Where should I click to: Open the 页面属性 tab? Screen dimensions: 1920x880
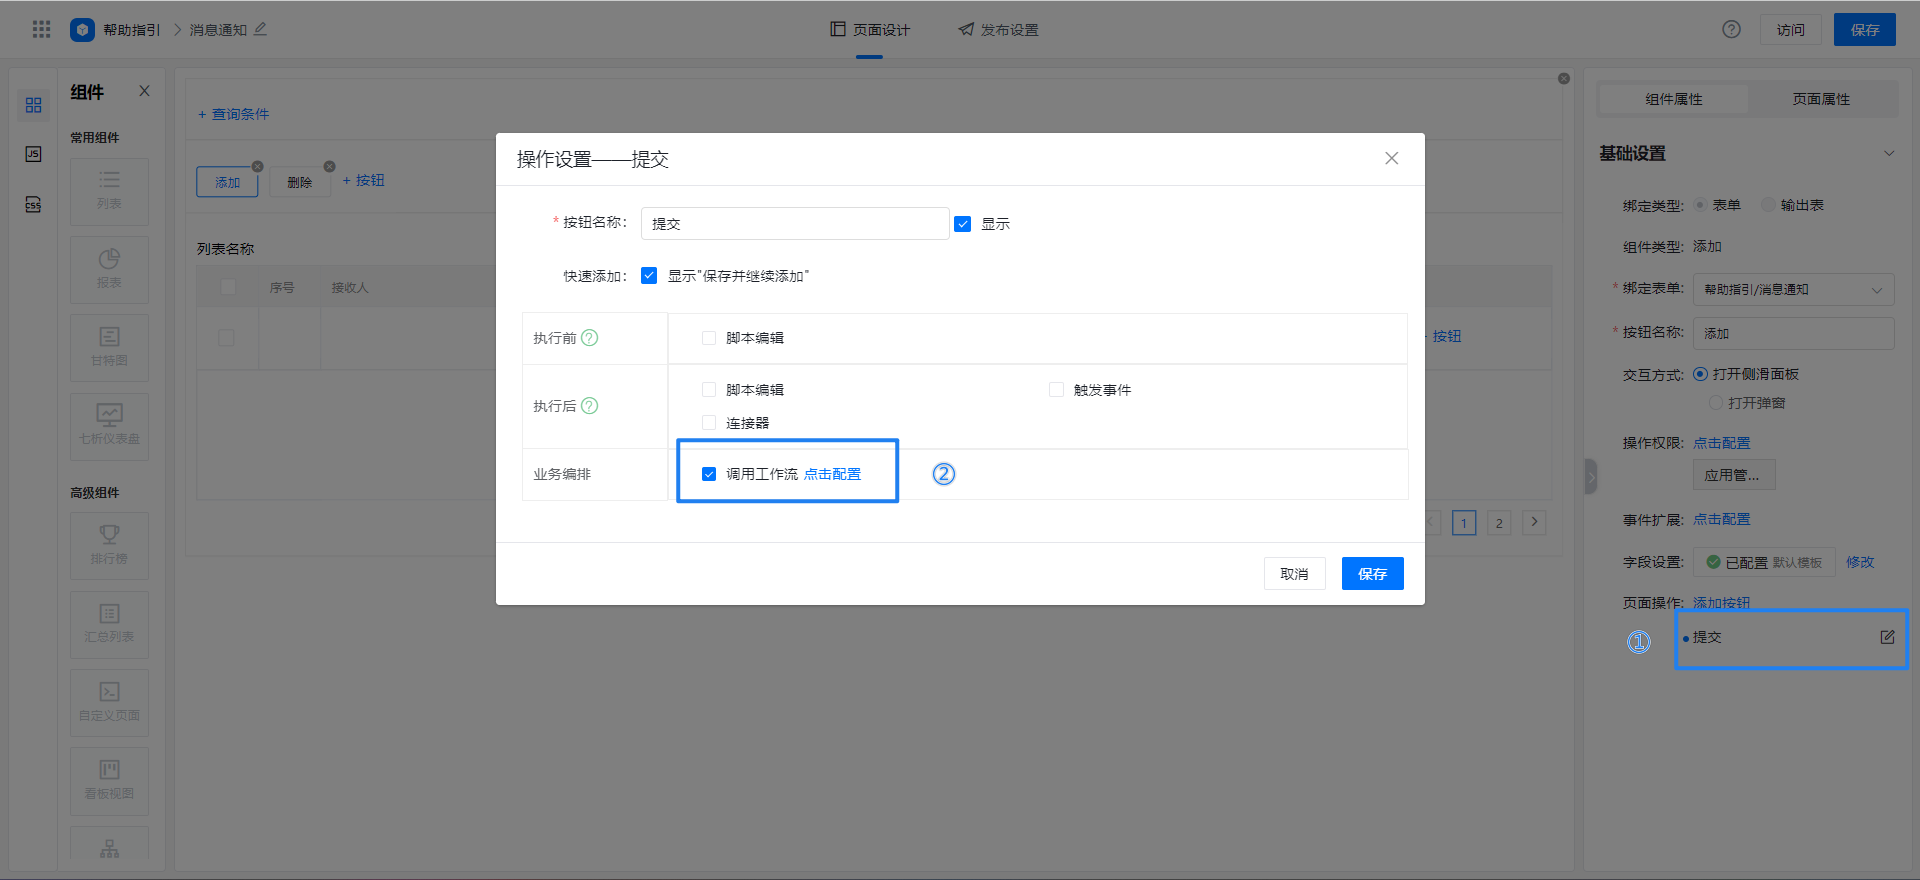pyautogui.click(x=1821, y=99)
